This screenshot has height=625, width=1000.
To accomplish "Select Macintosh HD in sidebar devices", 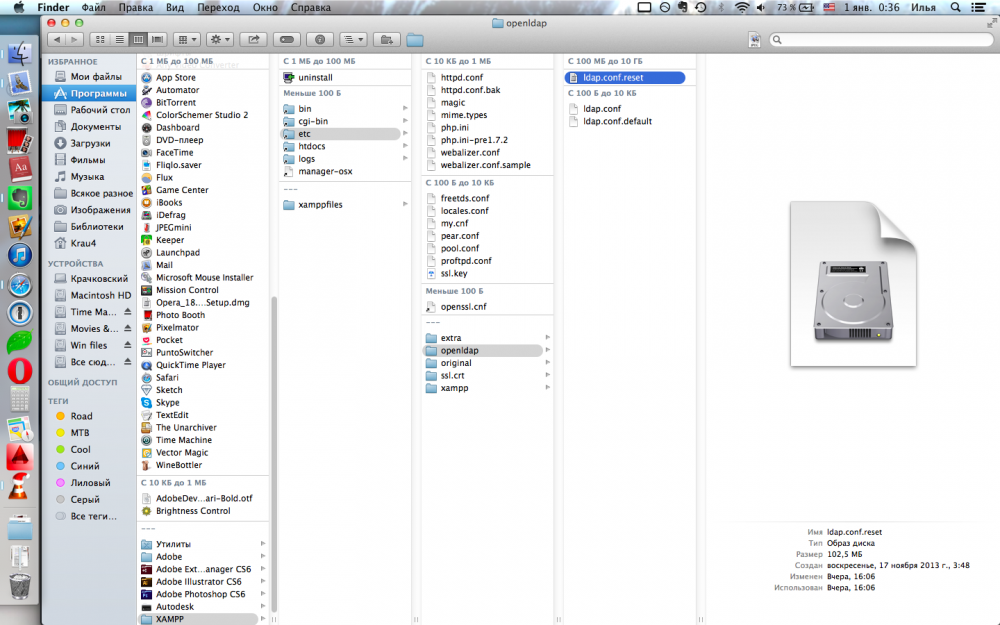I will (100, 295).
